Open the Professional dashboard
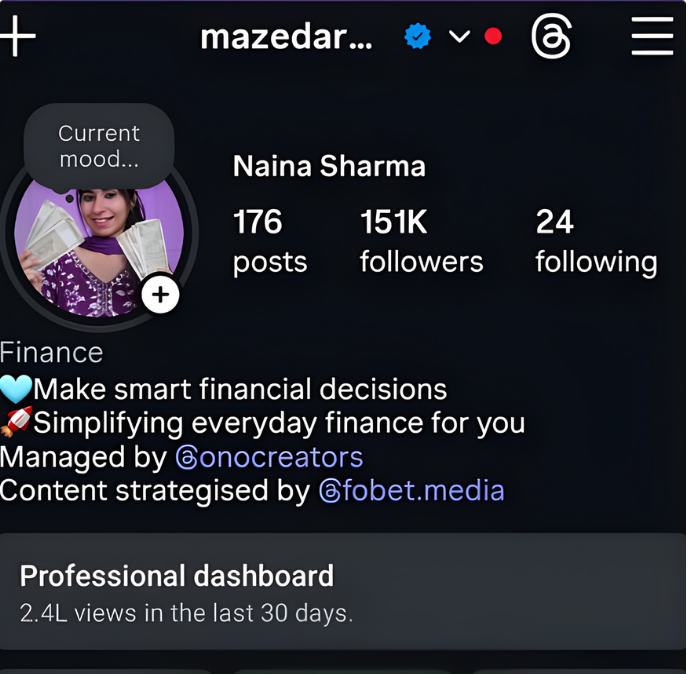The image size is (689, 674). click(344, 591)
